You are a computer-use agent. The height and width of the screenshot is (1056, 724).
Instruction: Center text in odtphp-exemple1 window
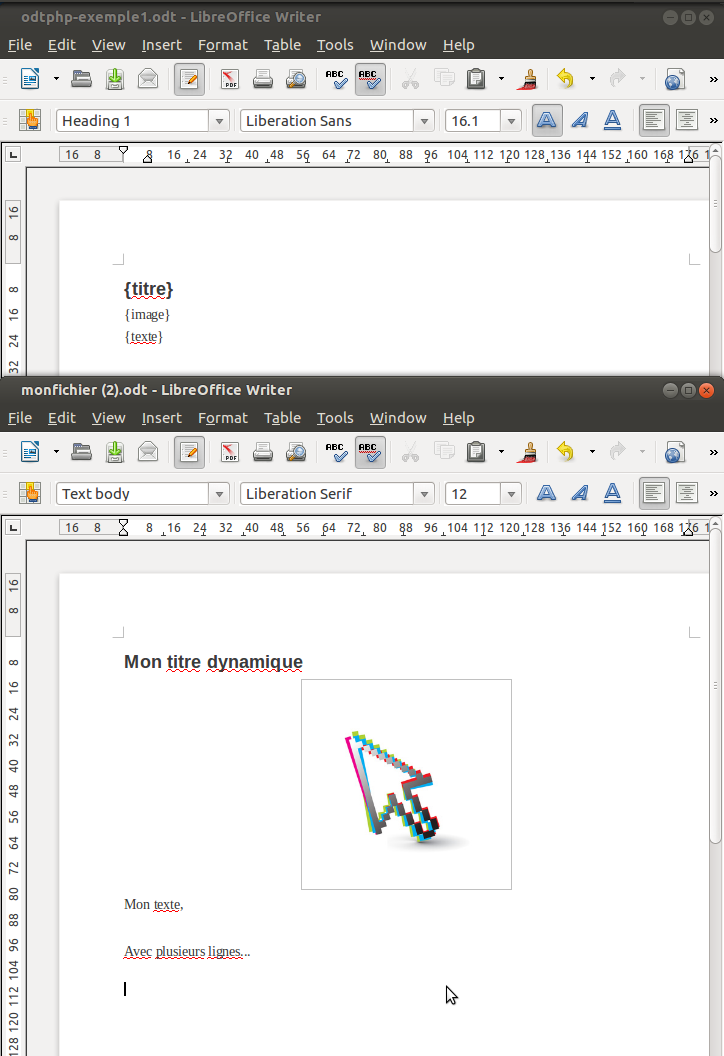pos(686,121)
